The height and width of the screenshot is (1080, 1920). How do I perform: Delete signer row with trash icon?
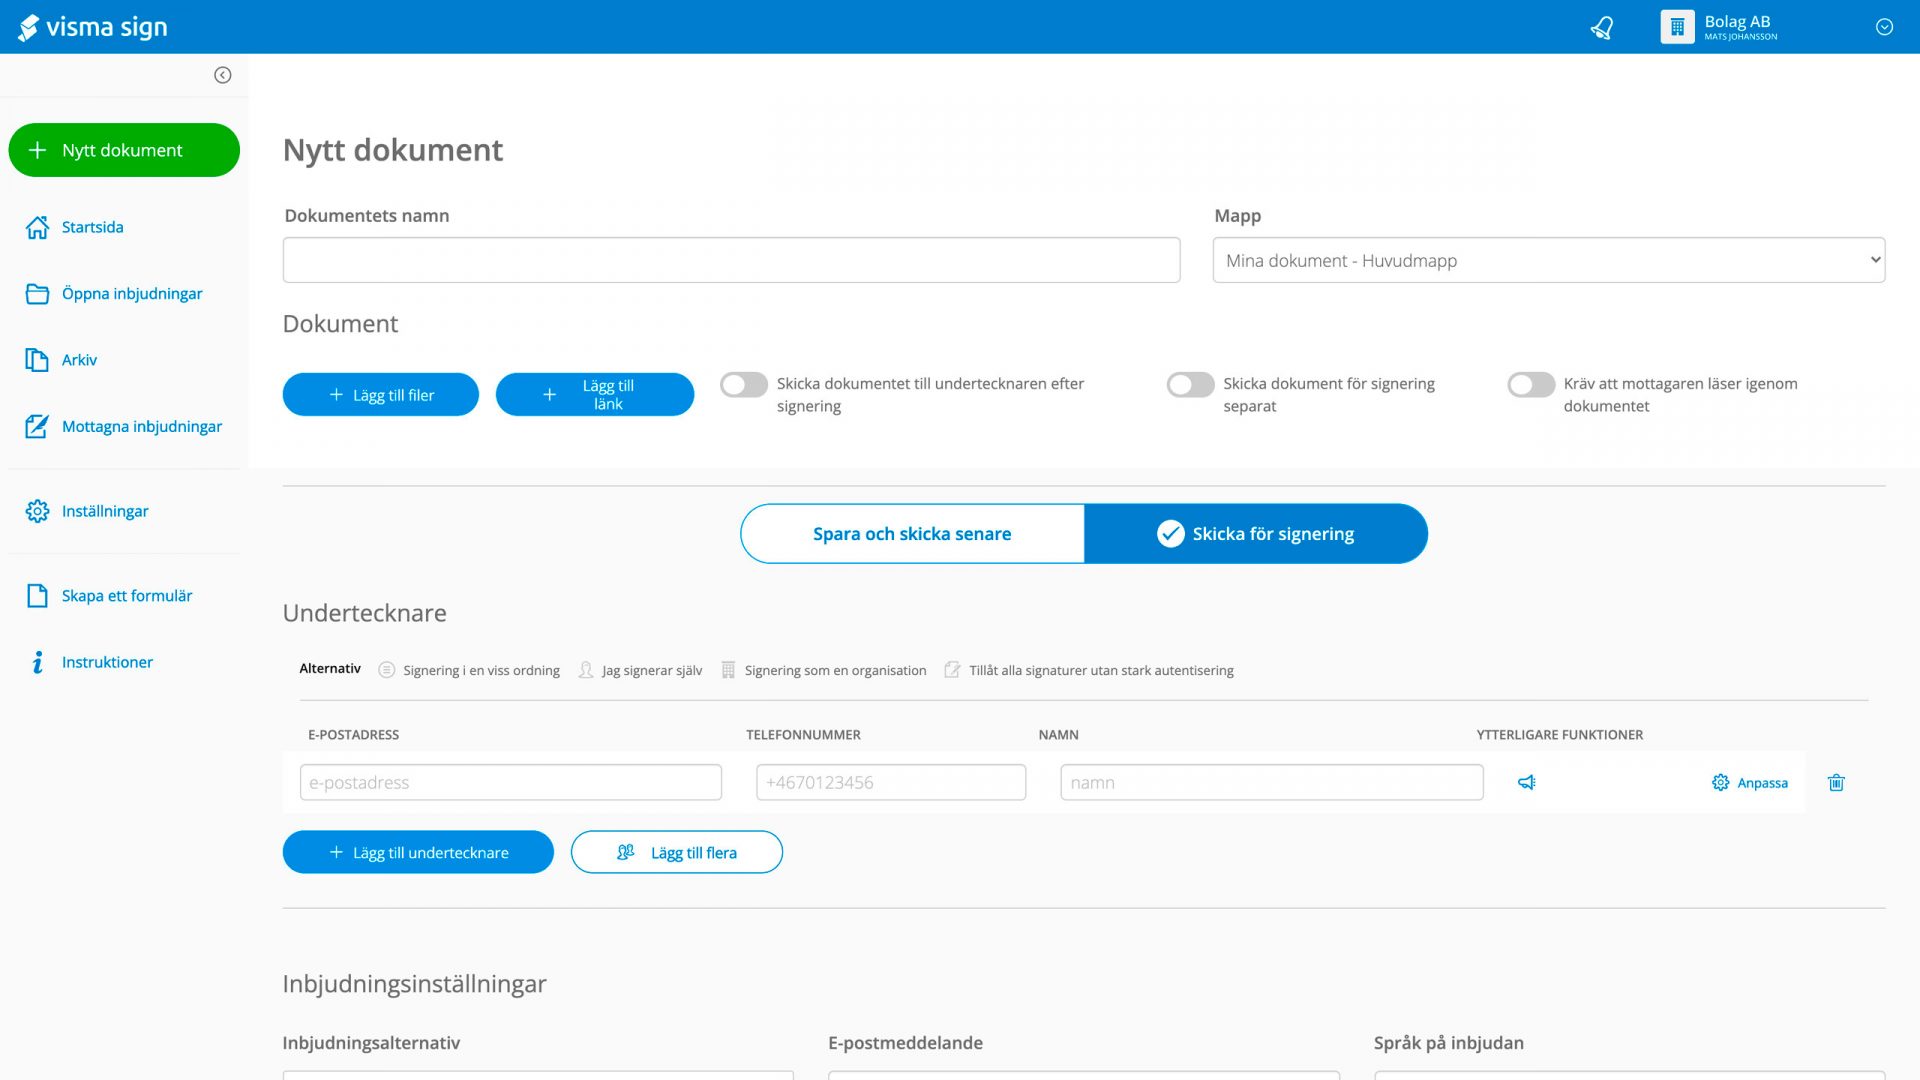1836,782
